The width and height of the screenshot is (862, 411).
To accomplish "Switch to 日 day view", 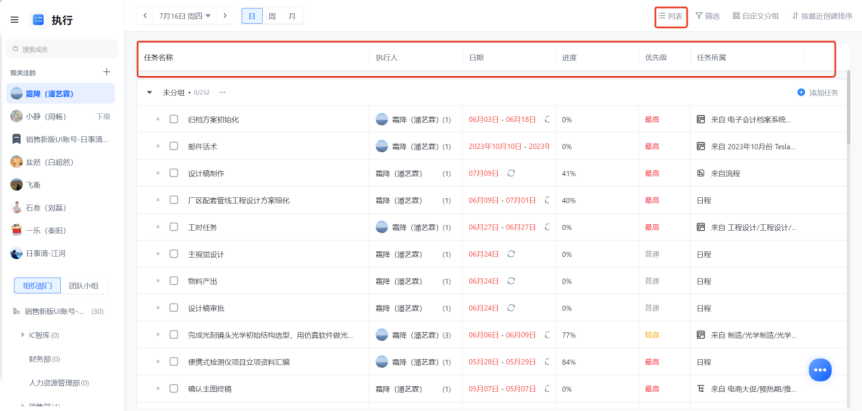I will (x=252, y=16).
